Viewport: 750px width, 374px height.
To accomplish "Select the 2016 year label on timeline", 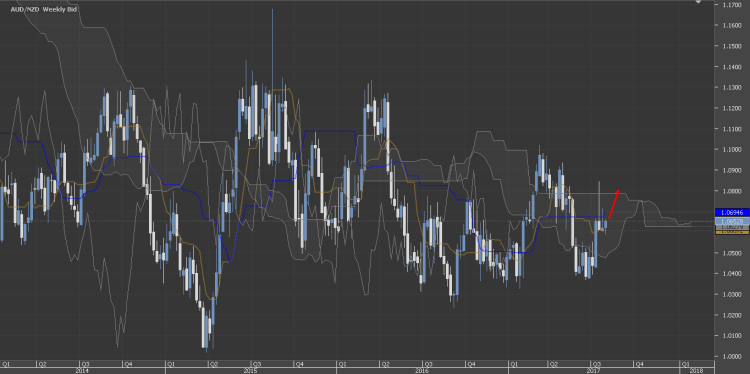I will click(421, 371).
